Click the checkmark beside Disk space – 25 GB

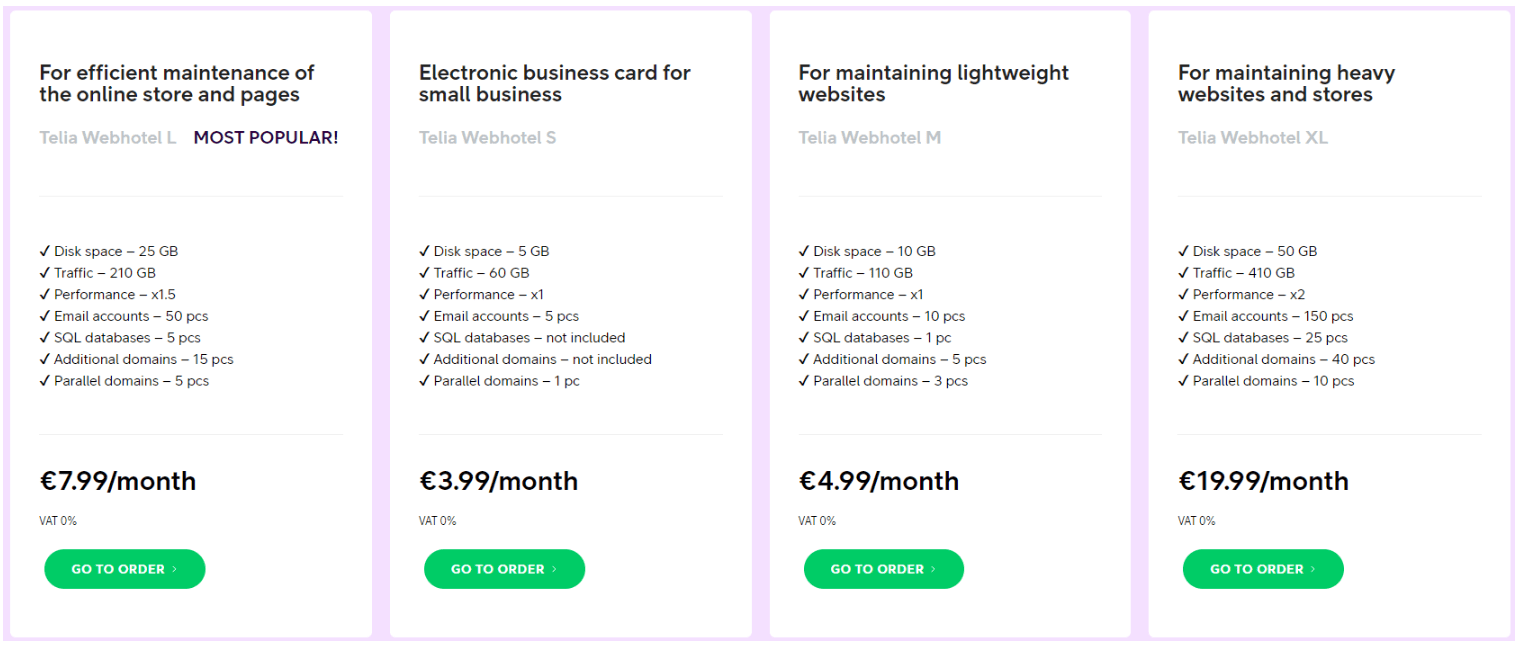point(45,251)
